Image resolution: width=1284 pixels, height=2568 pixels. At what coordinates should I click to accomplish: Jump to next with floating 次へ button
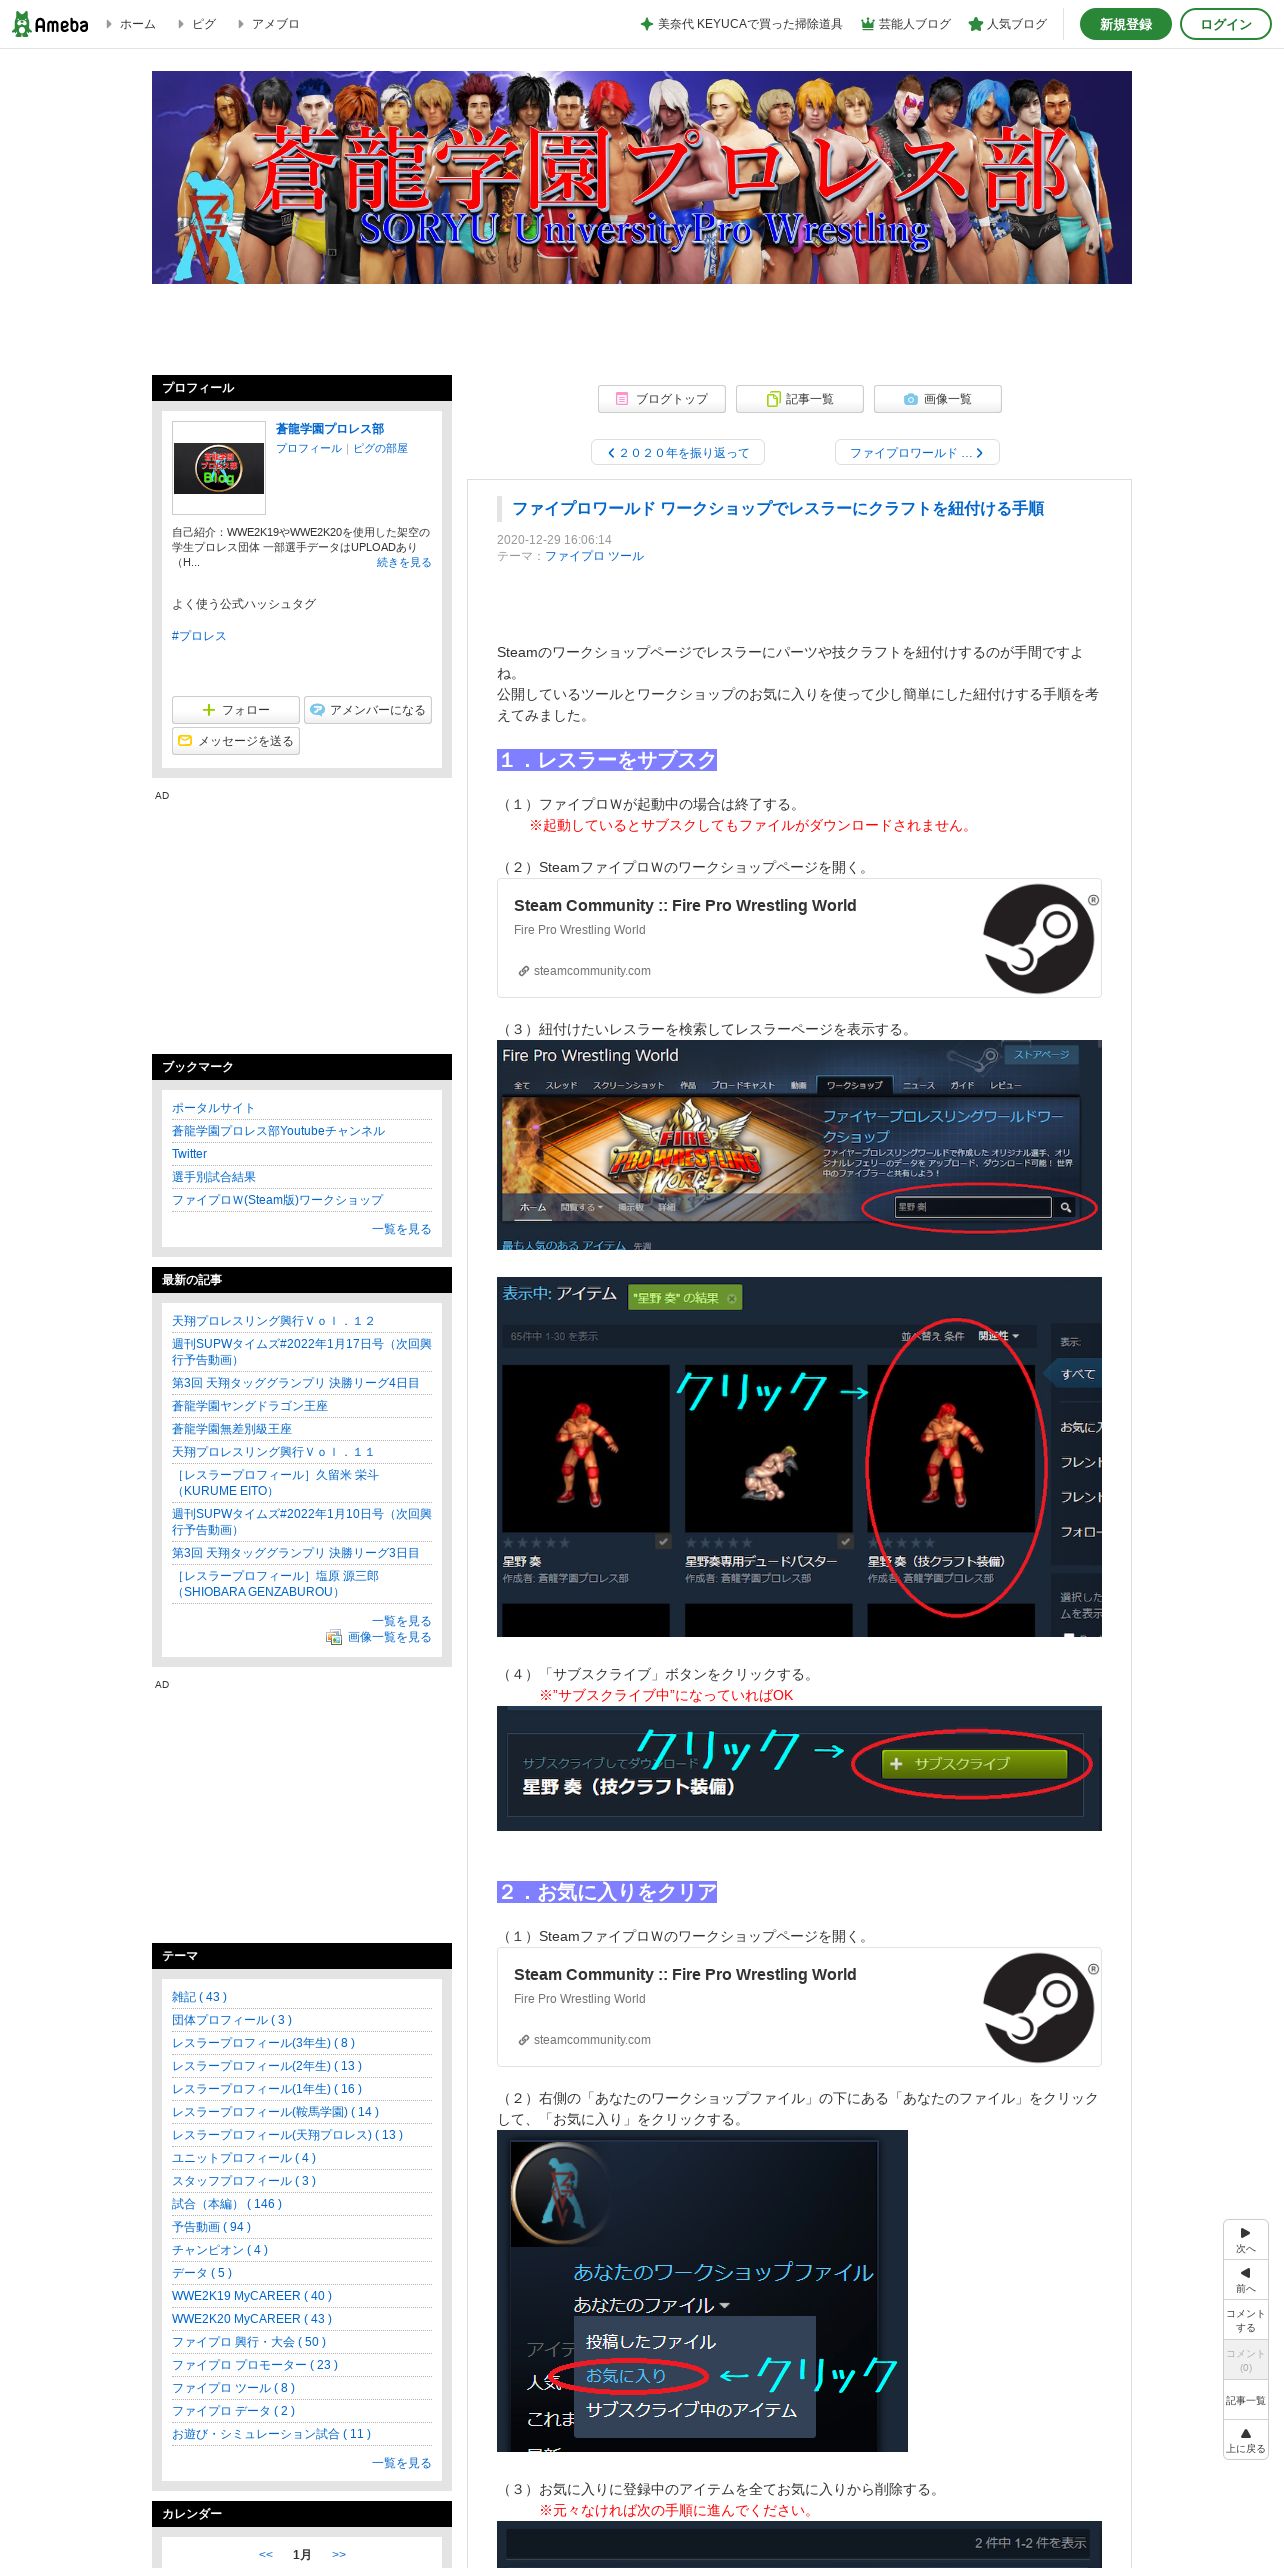[1246, 2240]
